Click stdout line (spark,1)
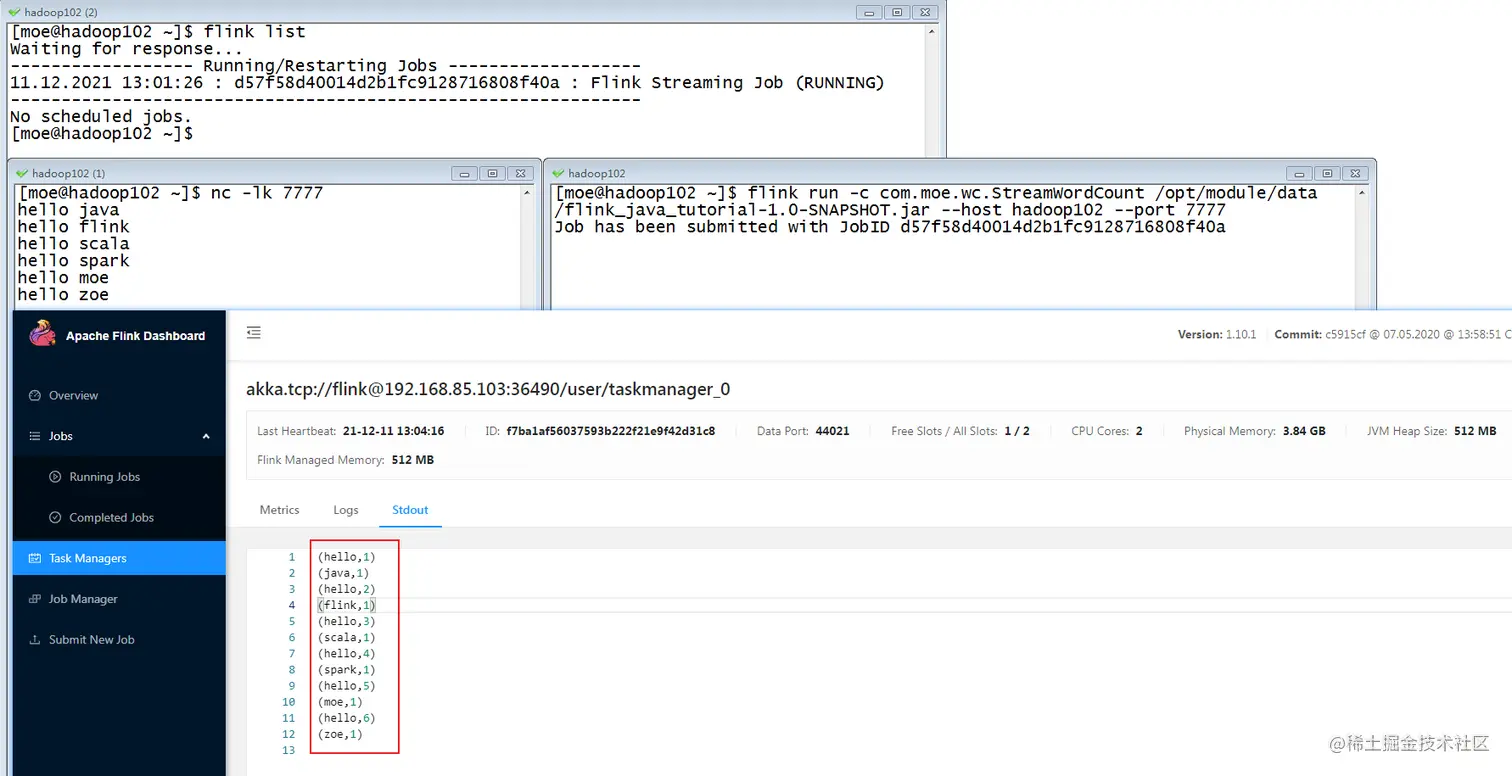Image resolution: width=1512 pixels, height=776 pixels. coord(346,669)
